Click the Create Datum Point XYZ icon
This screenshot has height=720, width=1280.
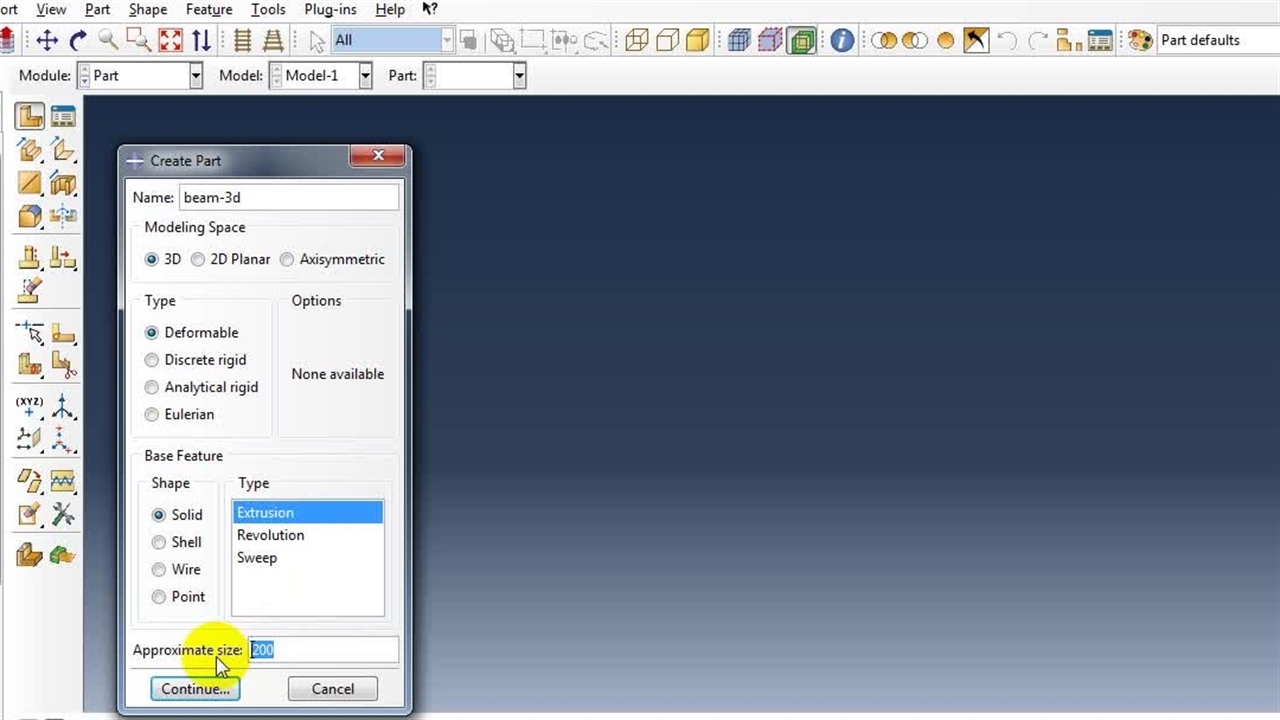(30, 406)
